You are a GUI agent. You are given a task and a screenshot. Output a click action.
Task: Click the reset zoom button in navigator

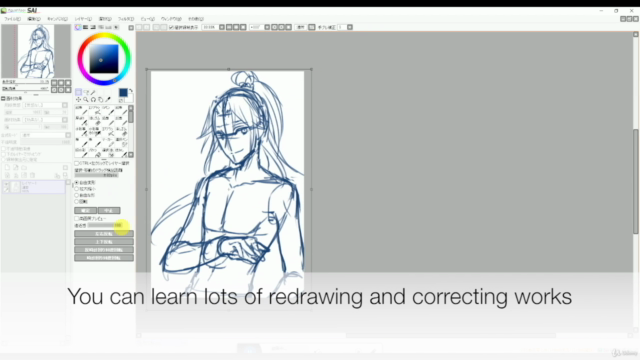68,83
